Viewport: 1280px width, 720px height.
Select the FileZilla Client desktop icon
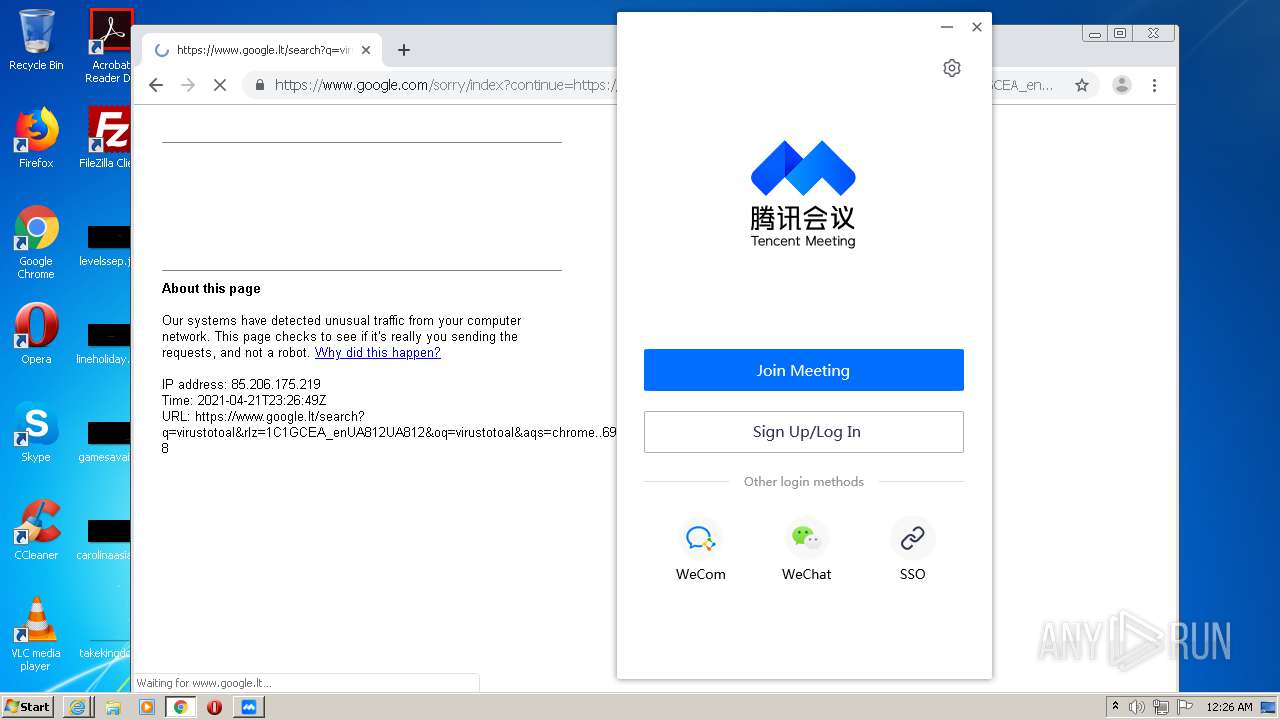click(106, 138)
